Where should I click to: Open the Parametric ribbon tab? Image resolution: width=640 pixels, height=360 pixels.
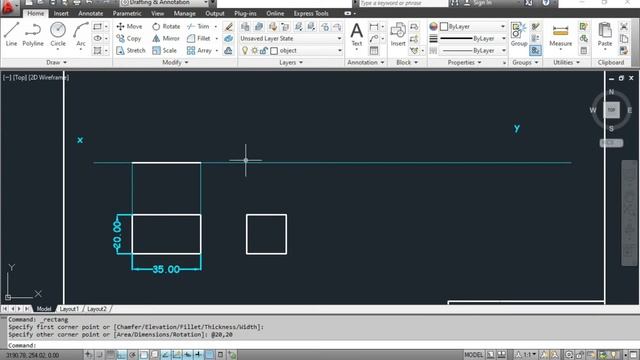127,13
